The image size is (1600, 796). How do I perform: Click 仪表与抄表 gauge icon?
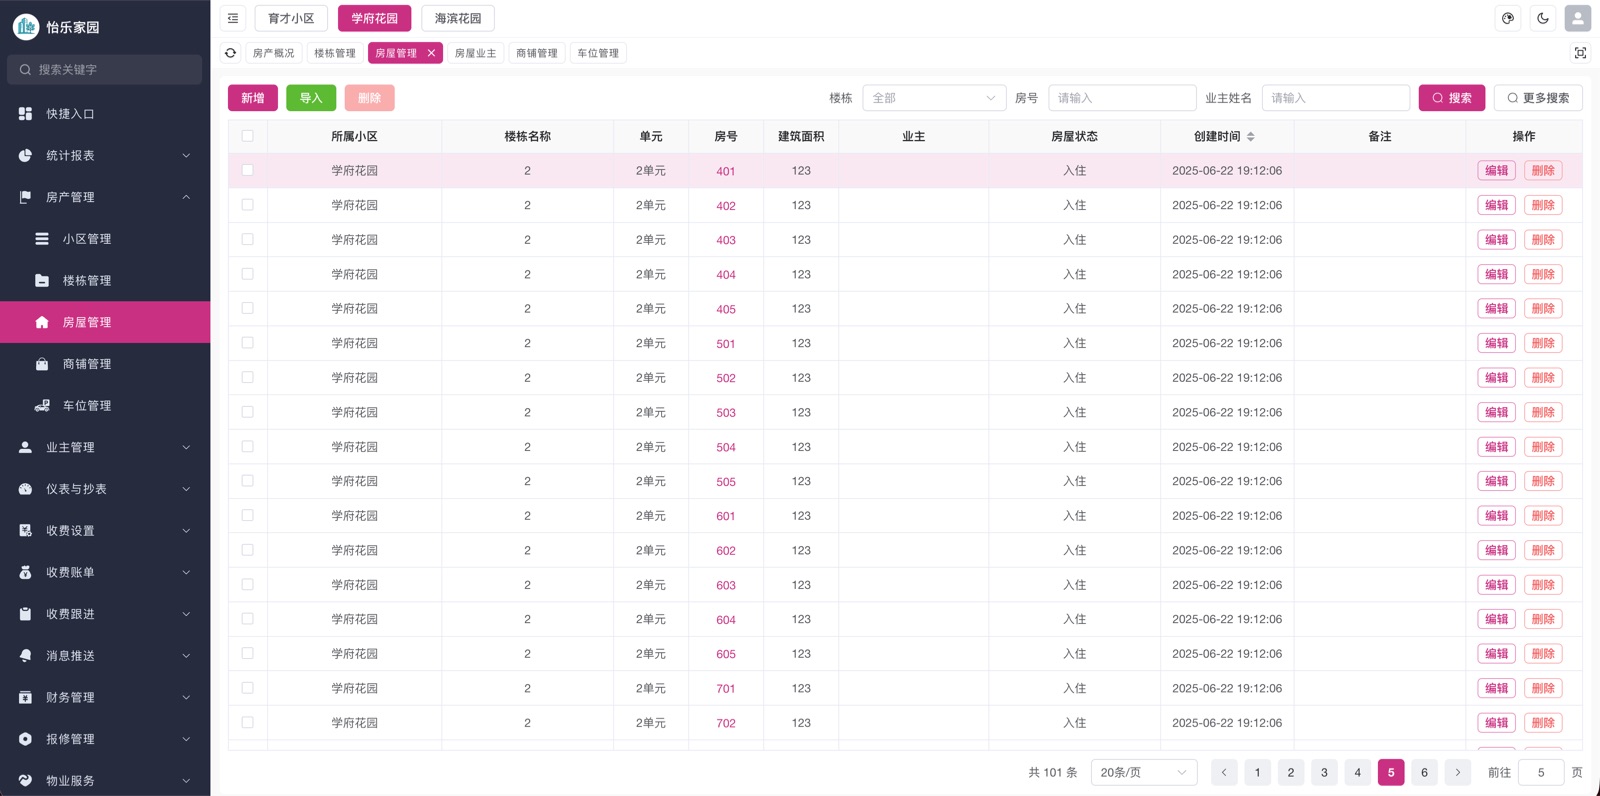point(25,489)
